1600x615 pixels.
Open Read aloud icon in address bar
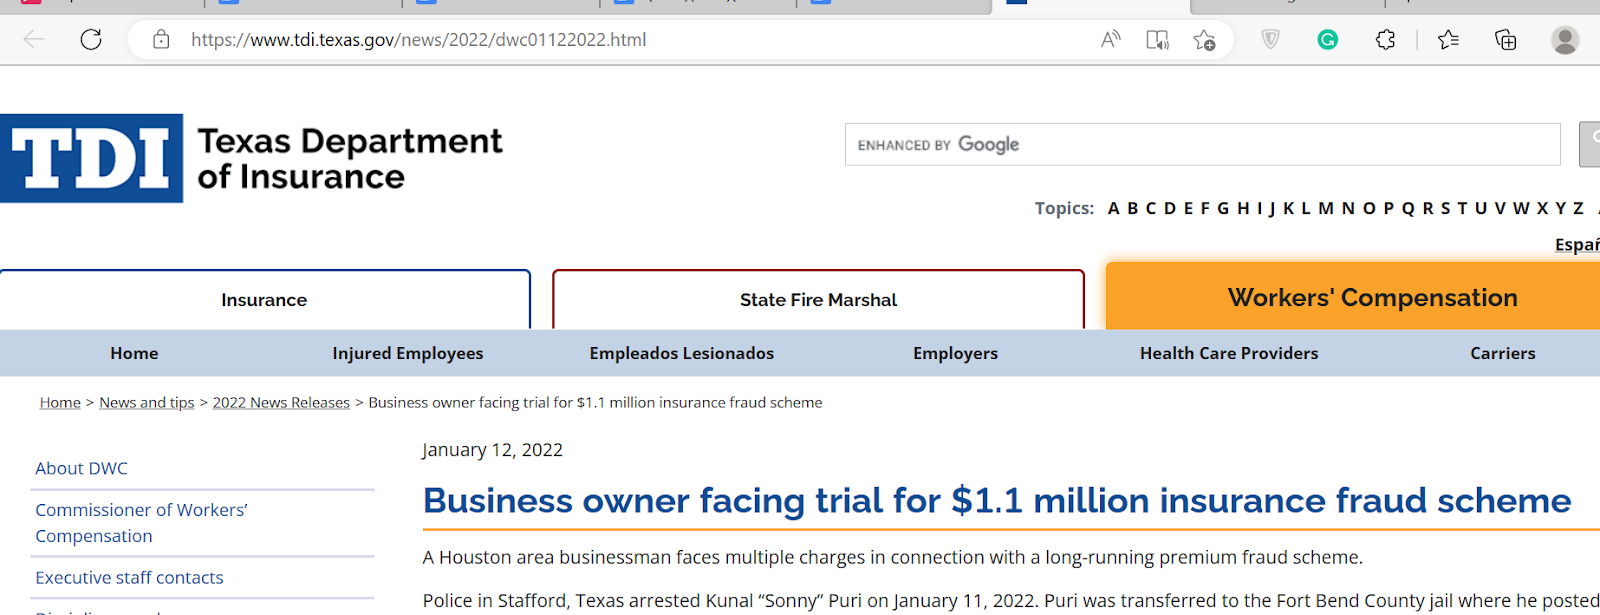point(1111,40)
